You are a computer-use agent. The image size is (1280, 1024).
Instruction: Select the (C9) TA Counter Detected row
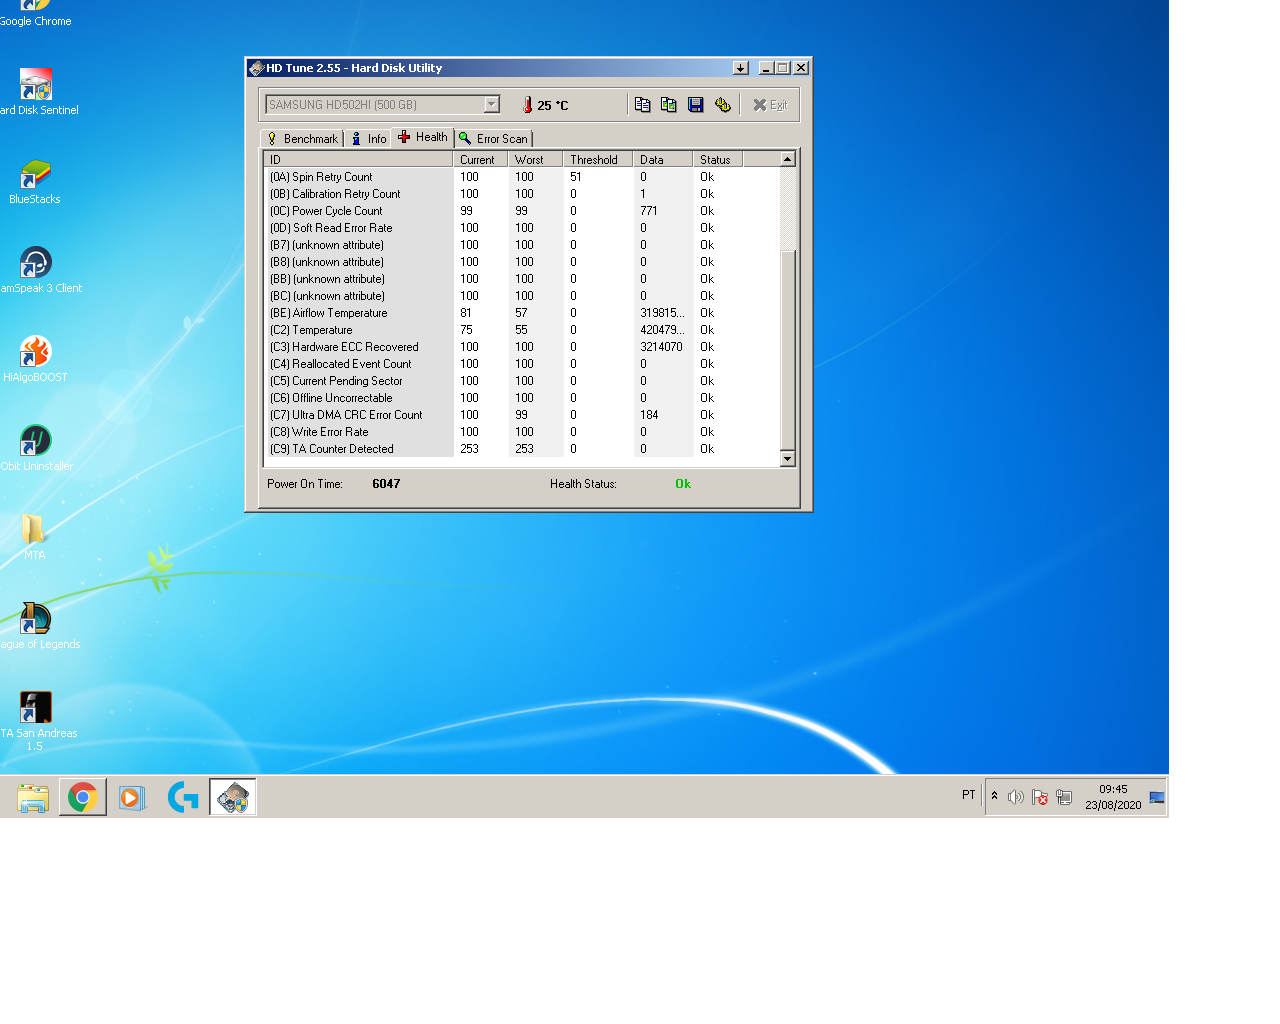coord(521,449)
